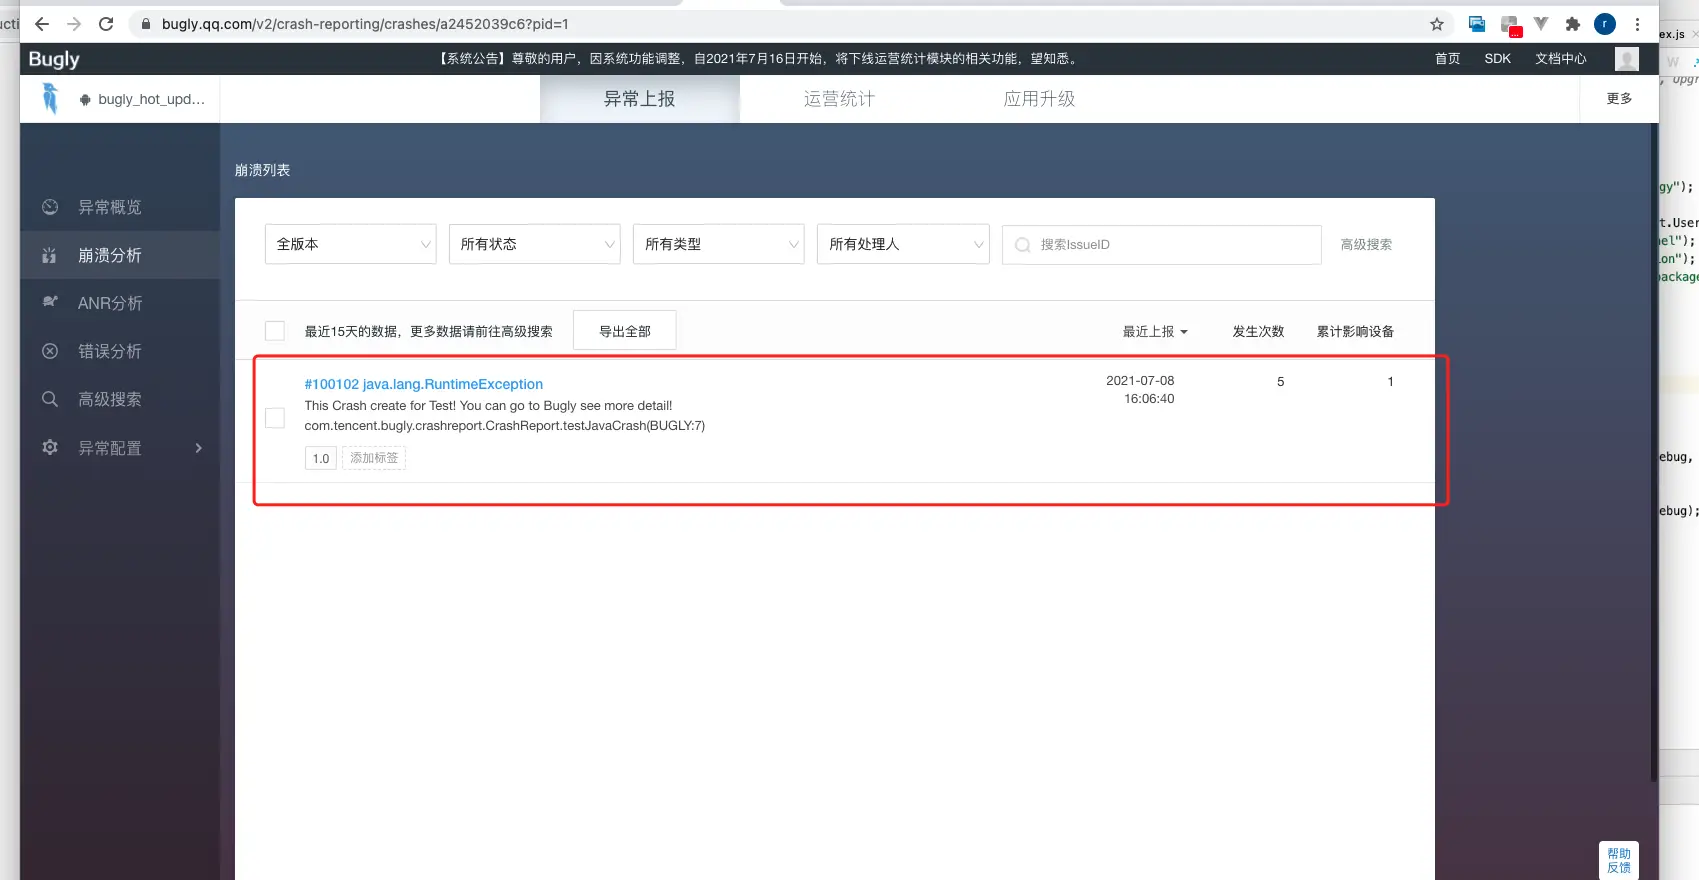The image size is (1699, 880).
Task: Switch to the 应用升级 tab
Action: point(1039,99)
